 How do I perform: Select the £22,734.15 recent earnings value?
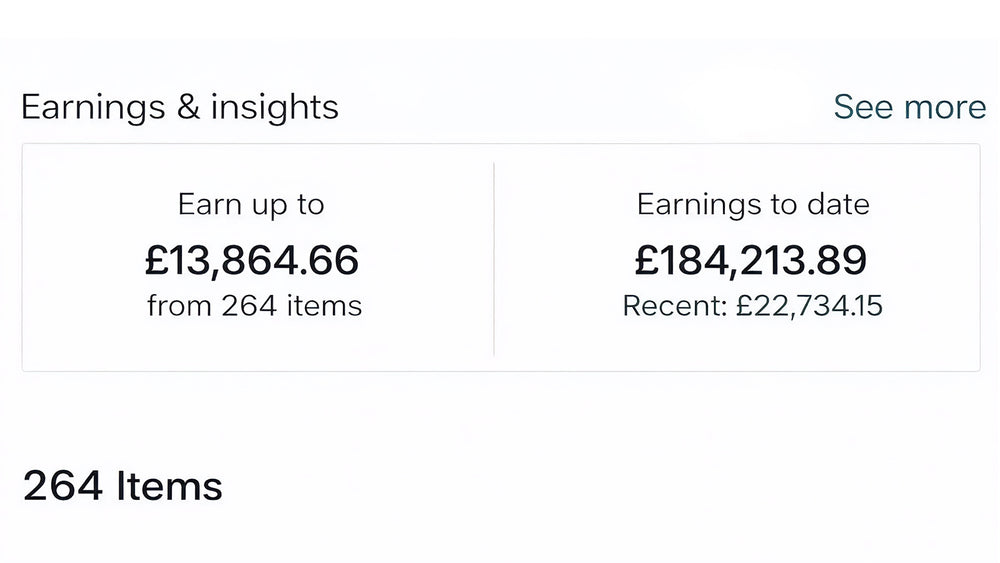pyautogui.click(x=809, y=305)
